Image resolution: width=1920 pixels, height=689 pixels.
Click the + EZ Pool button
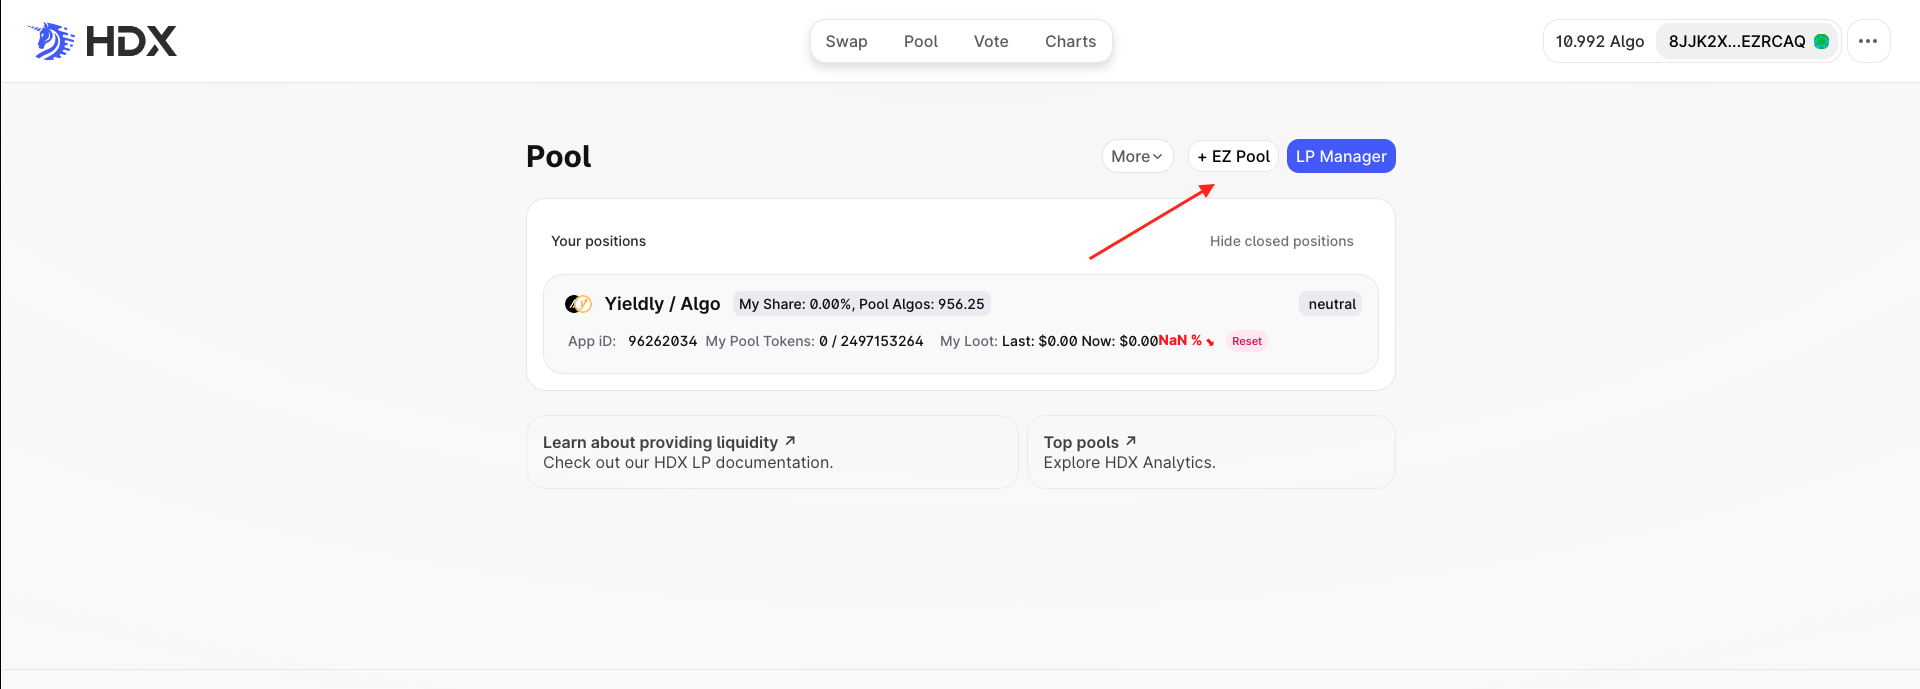(1233, 156)
